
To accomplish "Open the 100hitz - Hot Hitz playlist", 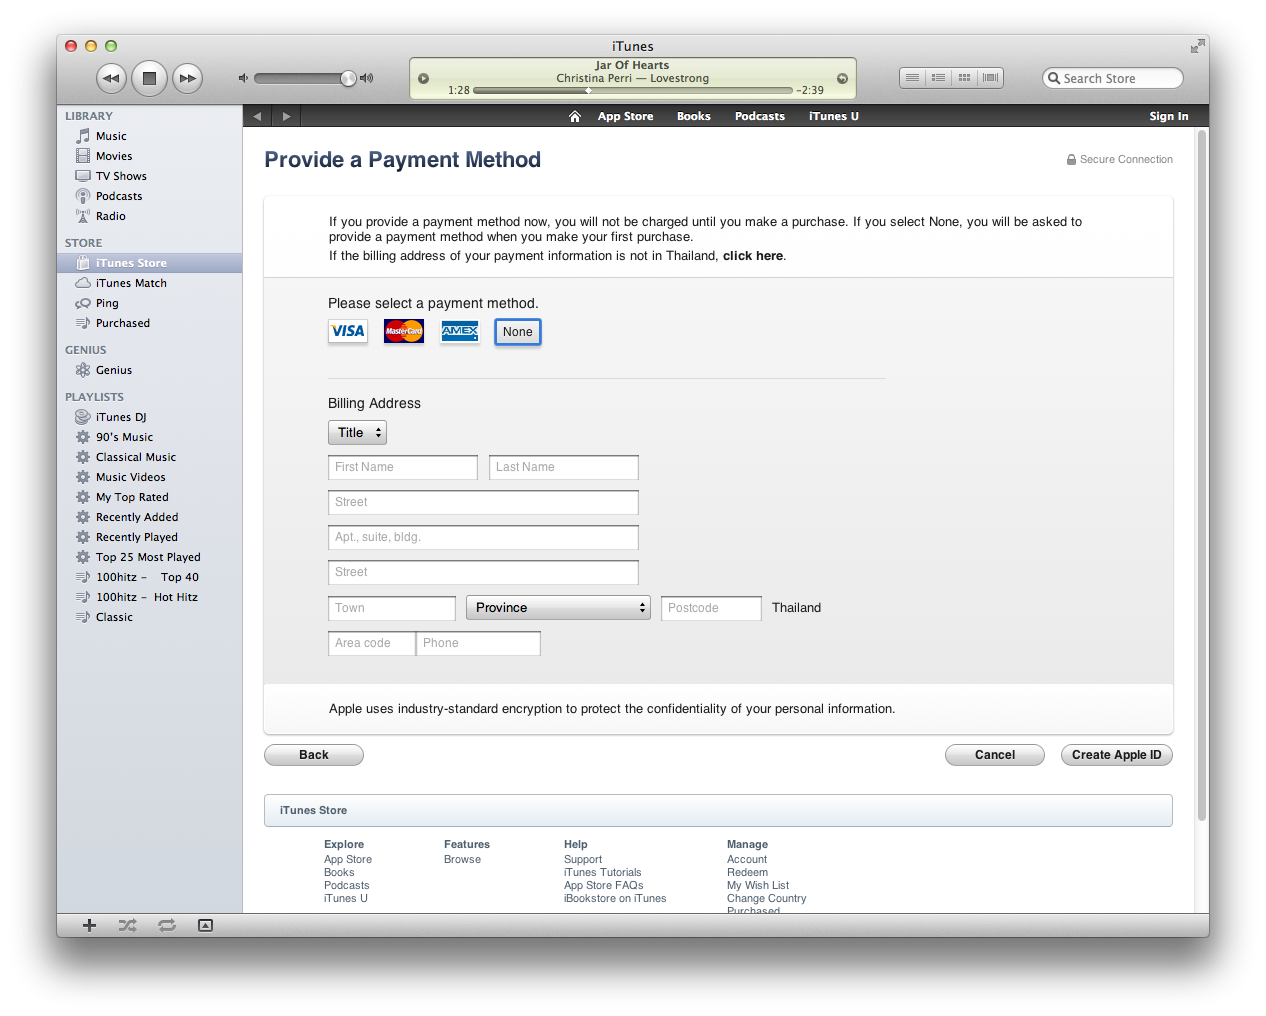I will coord(149,597).
